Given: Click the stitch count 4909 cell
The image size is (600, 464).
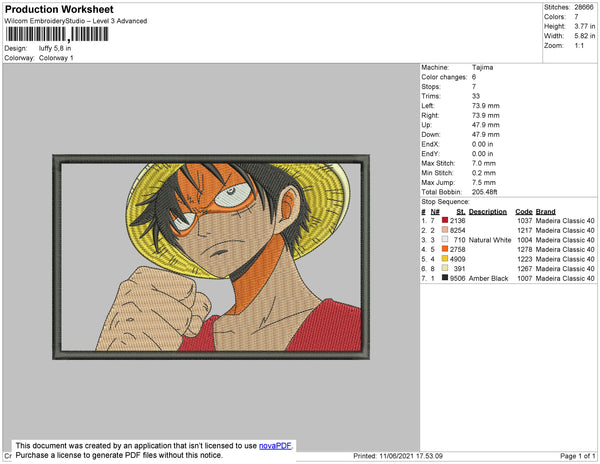Looking at the screenshot, I should tap(457, 259).
